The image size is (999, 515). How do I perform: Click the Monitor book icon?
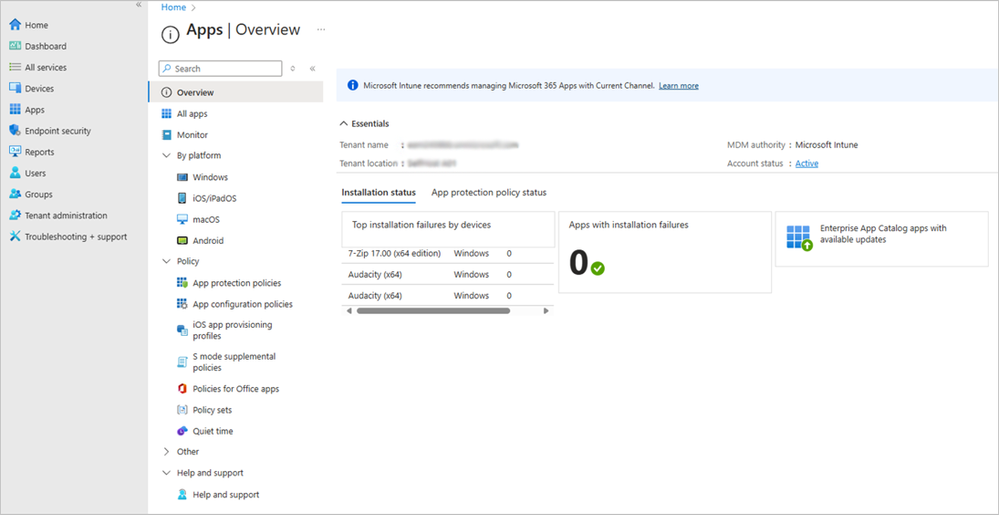point(166,135)
